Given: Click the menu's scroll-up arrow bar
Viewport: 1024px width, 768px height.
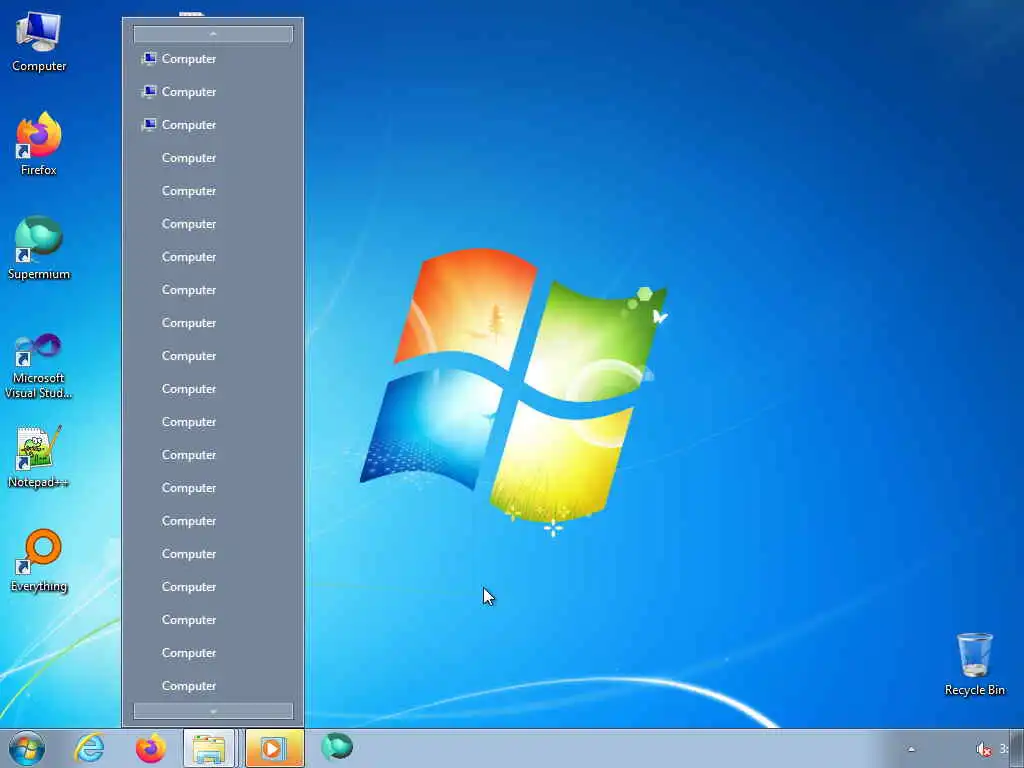Looking at the screenshot, I should [x=213, y=34].
